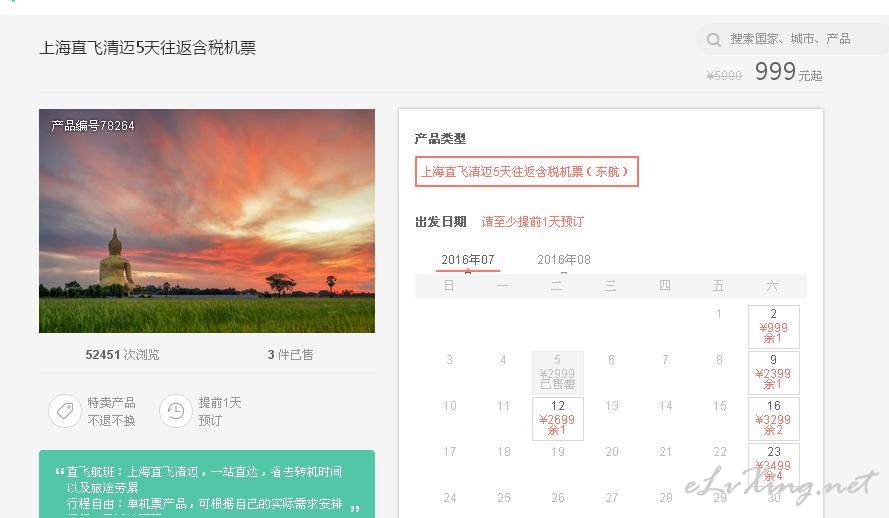Click the 52451 次浏览 view count
Screen dimensions: 889x518
click(122, 355)
